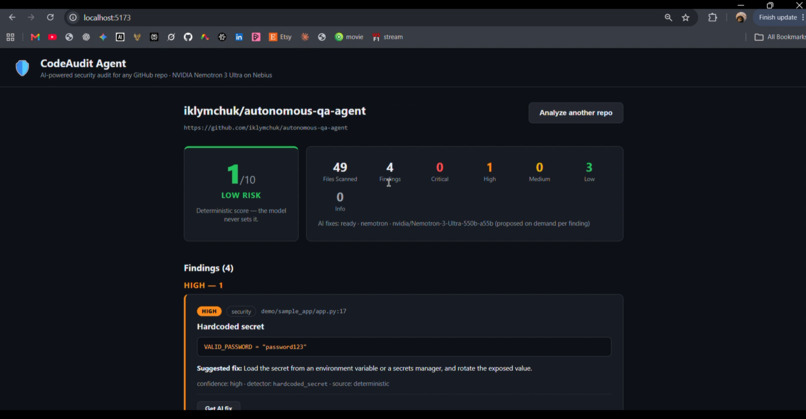Click the AI-powered security audit subtitle
This screenshot has height=419, width=806.
pos(156,75)
